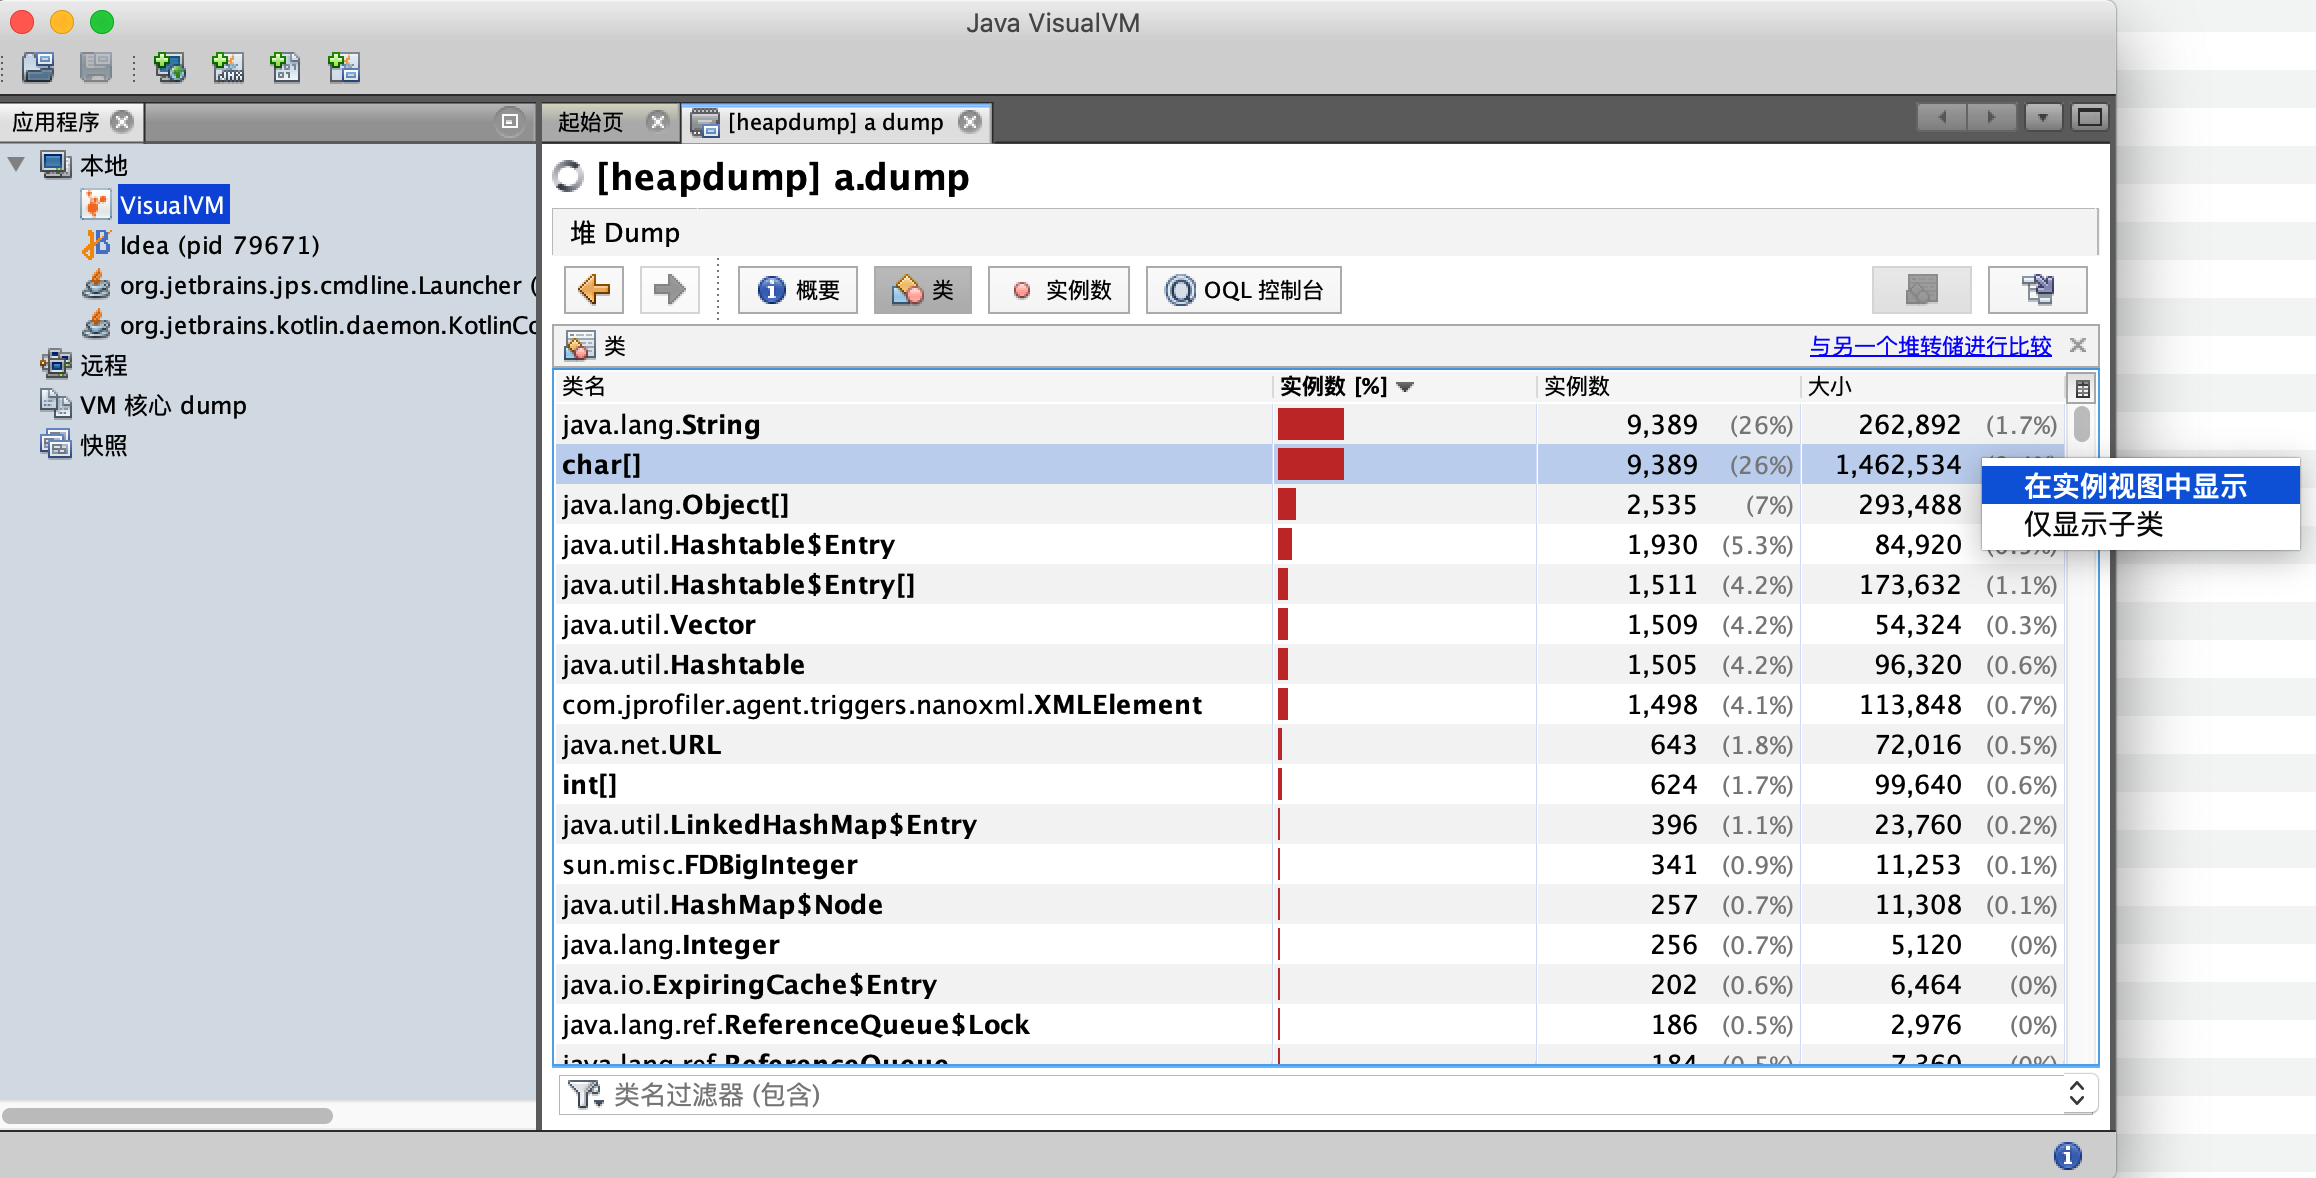Image resolution: width=2316 pixels, height=1178 pixels.
Task: Click the load snapshot toolbar icon
Action: (38, 67)
